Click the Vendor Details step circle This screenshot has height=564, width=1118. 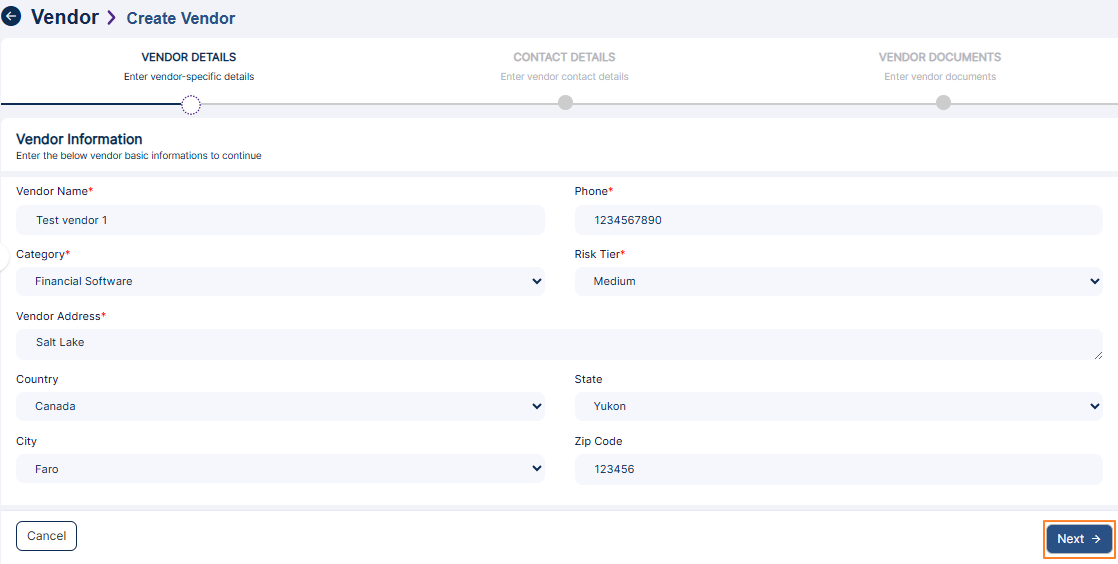click(x=191, y=104)
